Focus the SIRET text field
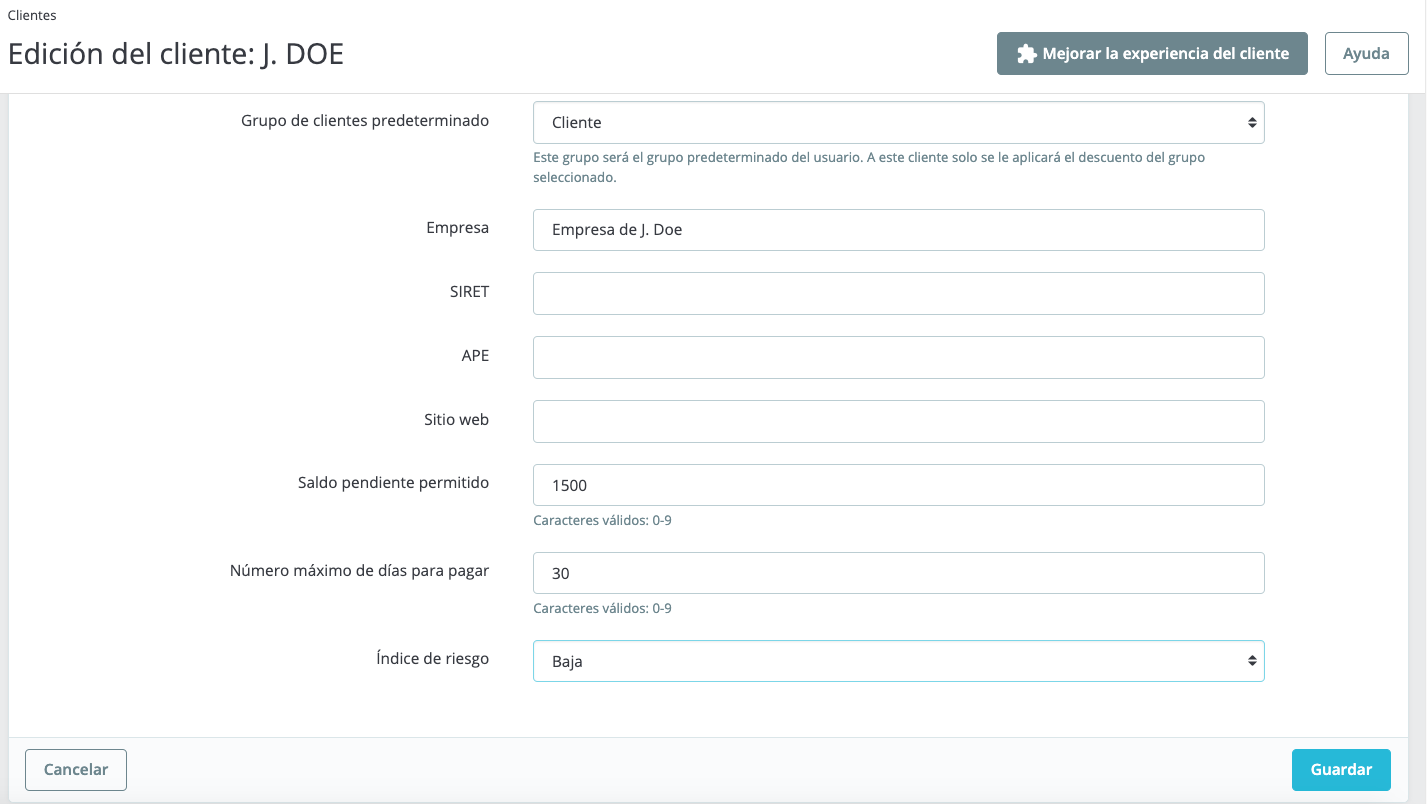1427x804 pixels. [x=898, y=294]
